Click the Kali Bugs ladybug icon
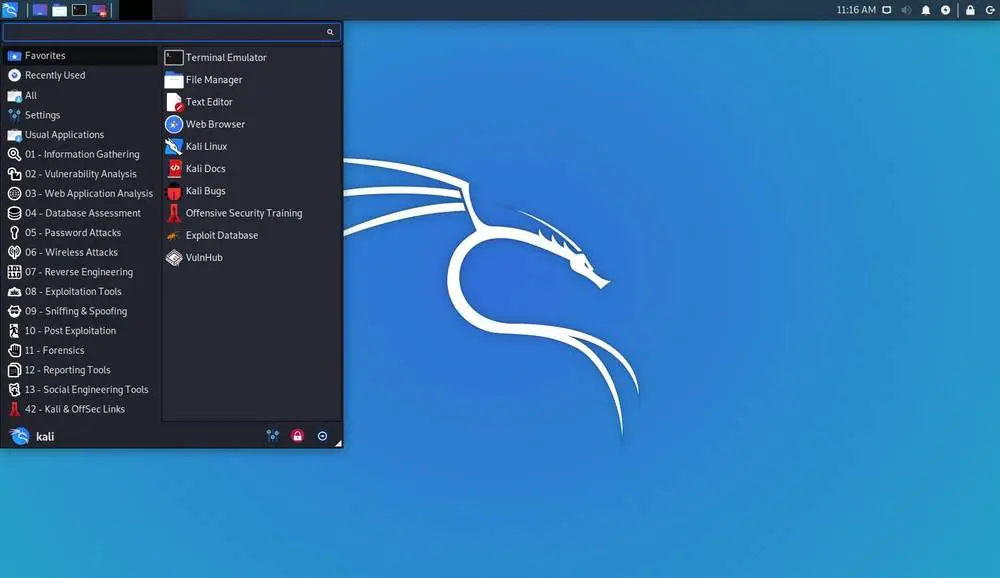 click(x=174, y=191)
